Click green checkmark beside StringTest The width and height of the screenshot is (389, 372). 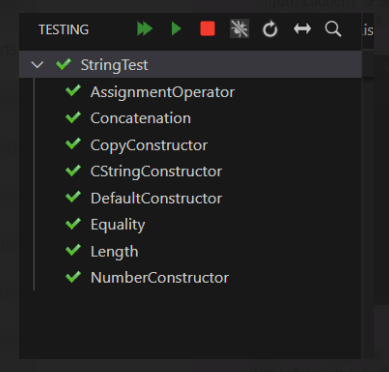click(63, 64)
